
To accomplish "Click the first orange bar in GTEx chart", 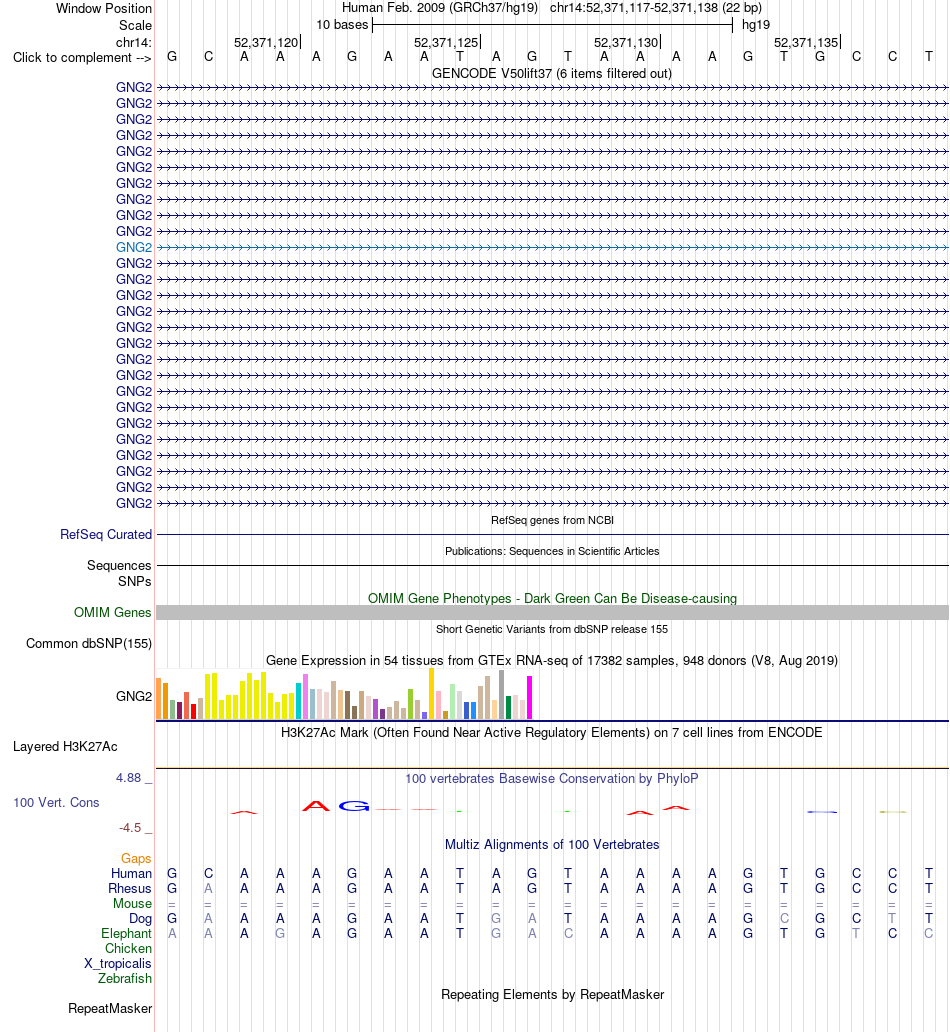I will tap(159, 698).
